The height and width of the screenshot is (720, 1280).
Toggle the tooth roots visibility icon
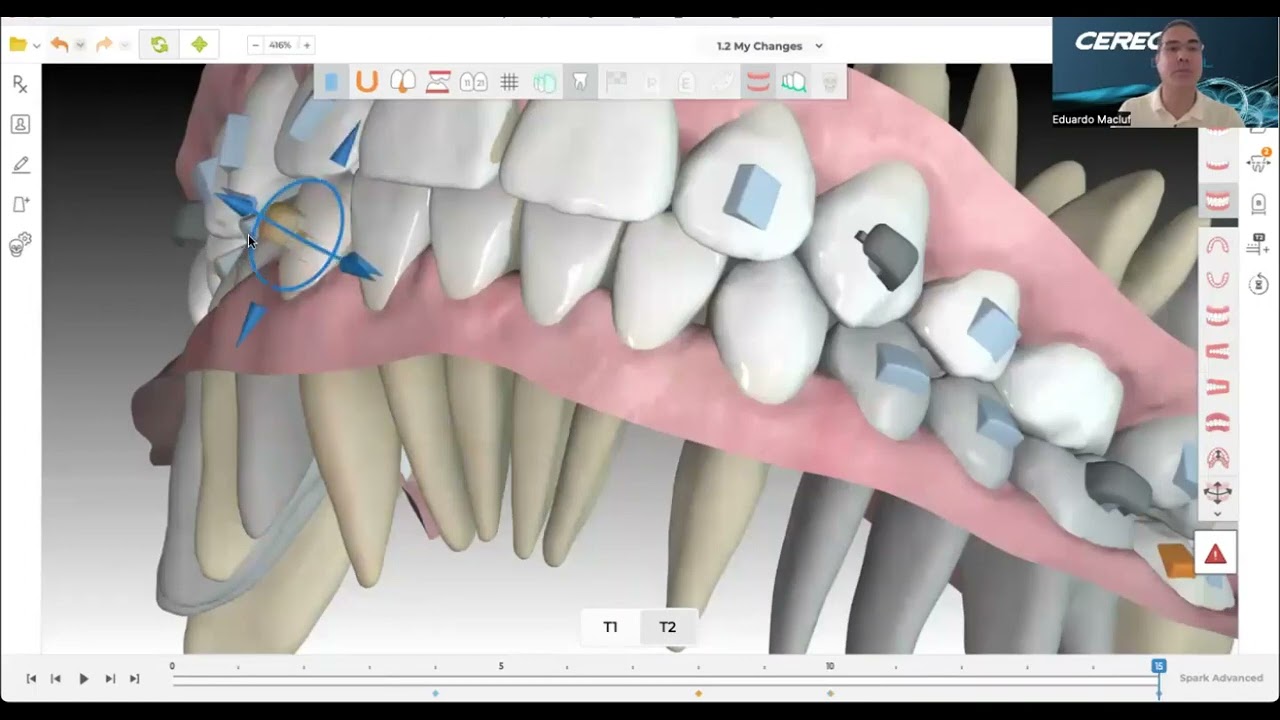580,82
